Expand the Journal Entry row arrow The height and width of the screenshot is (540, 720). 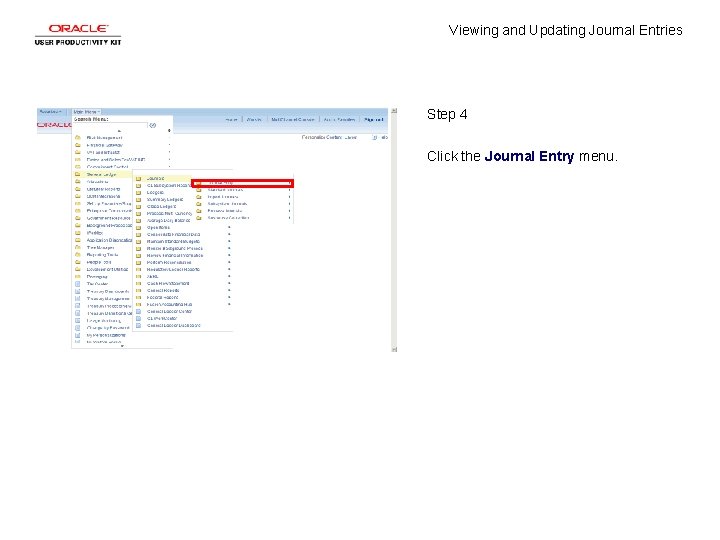coord(289,183)
